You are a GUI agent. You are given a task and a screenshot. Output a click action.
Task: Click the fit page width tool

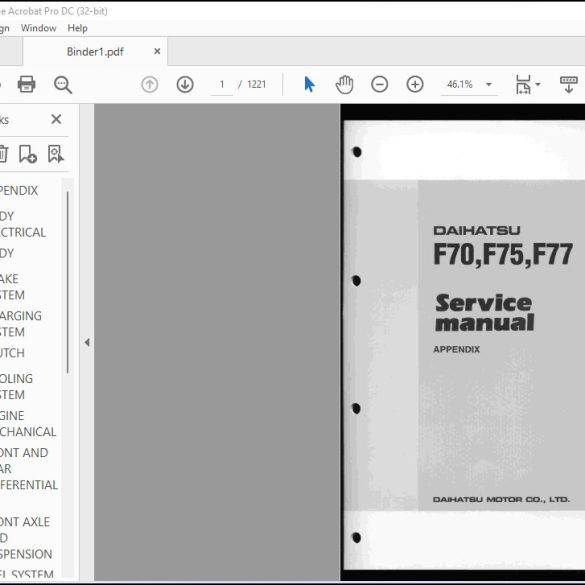point(523,85)
